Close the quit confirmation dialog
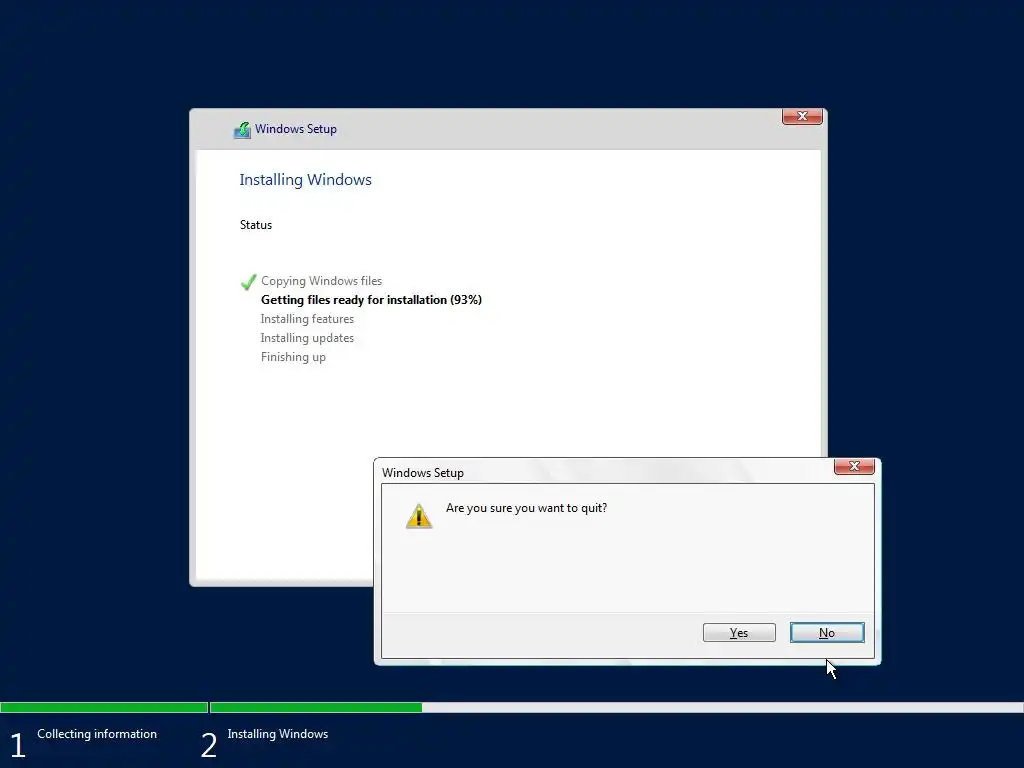The height and width of the screenshot is (768, 1024). 854,466
